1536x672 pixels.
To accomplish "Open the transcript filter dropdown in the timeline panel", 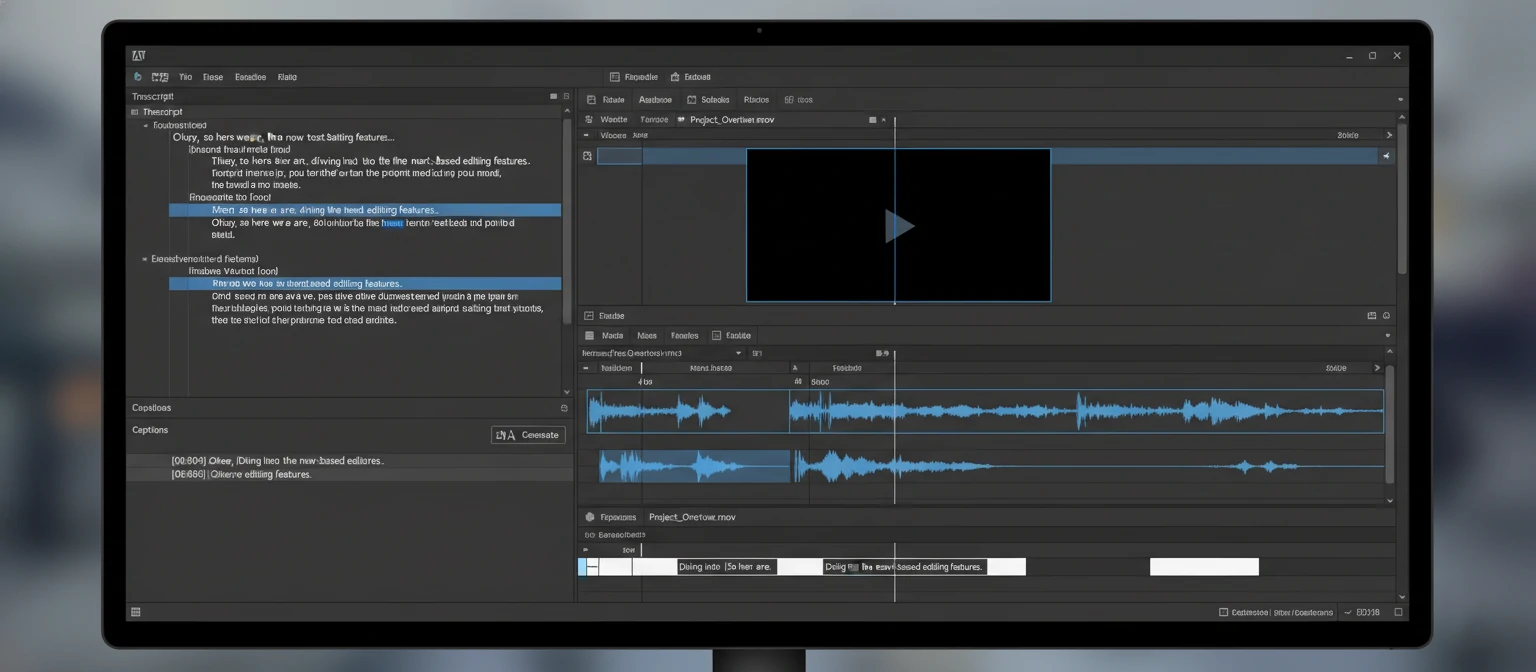I will [740, 352].
